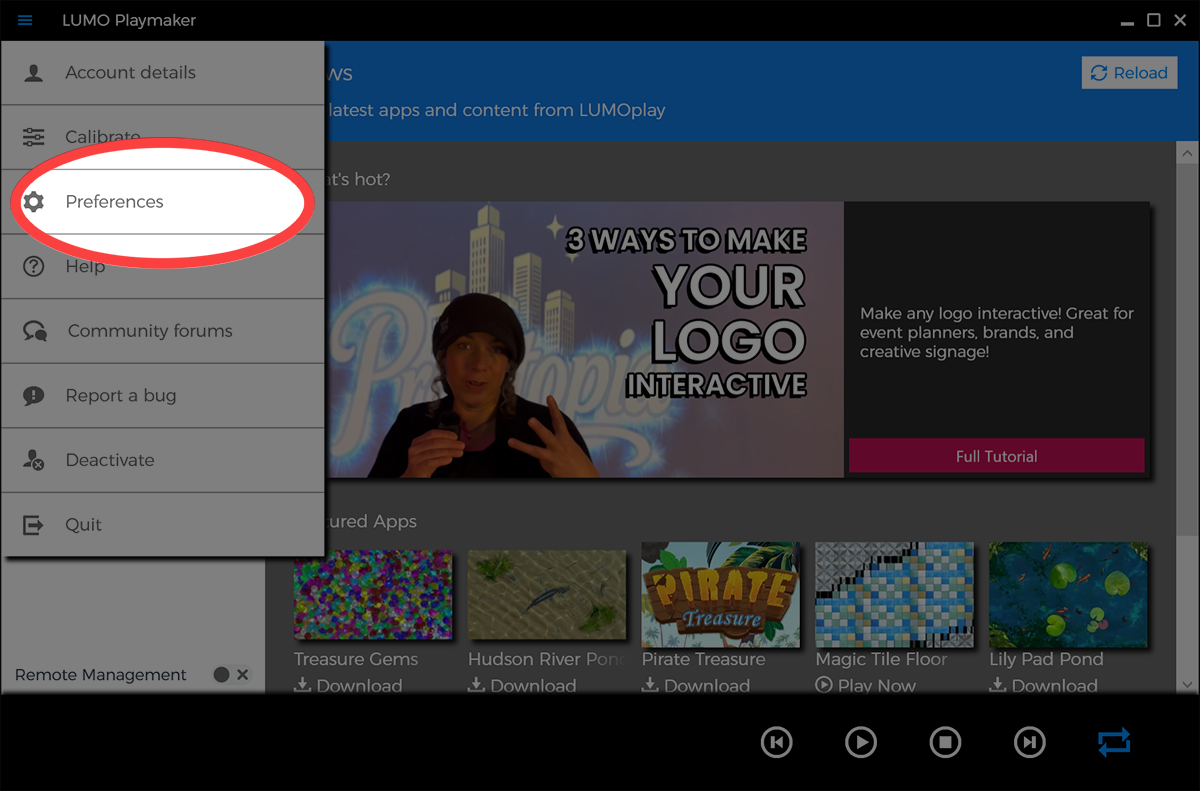Click the Remote Management status dot
Screen dimensions: 1200x791
[x=221, y=675]
